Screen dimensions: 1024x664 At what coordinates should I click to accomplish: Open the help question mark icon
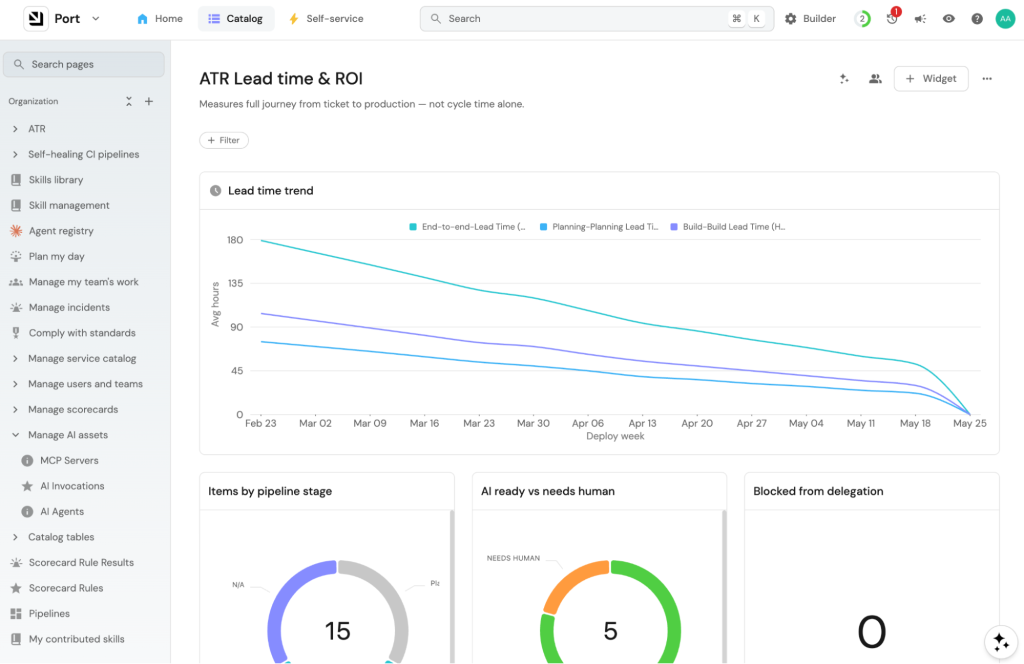[x=976, y=19]
